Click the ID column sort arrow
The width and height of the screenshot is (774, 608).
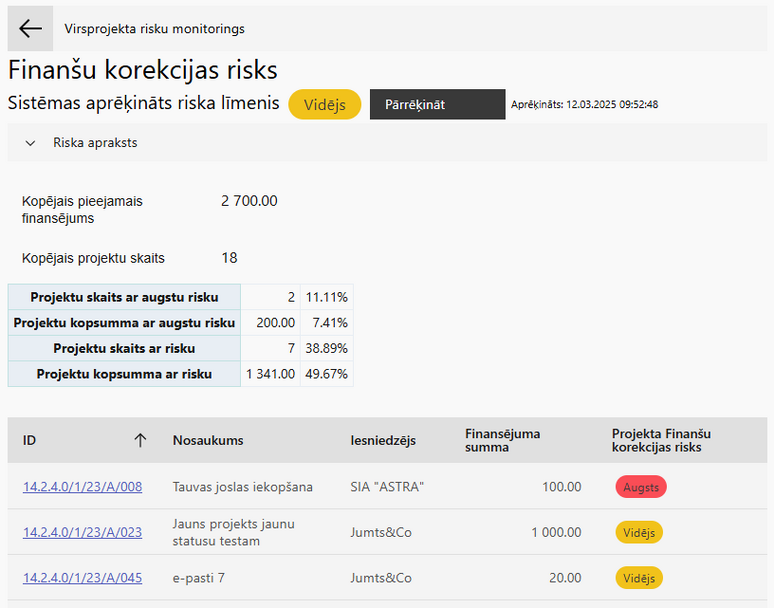[140, 440]
